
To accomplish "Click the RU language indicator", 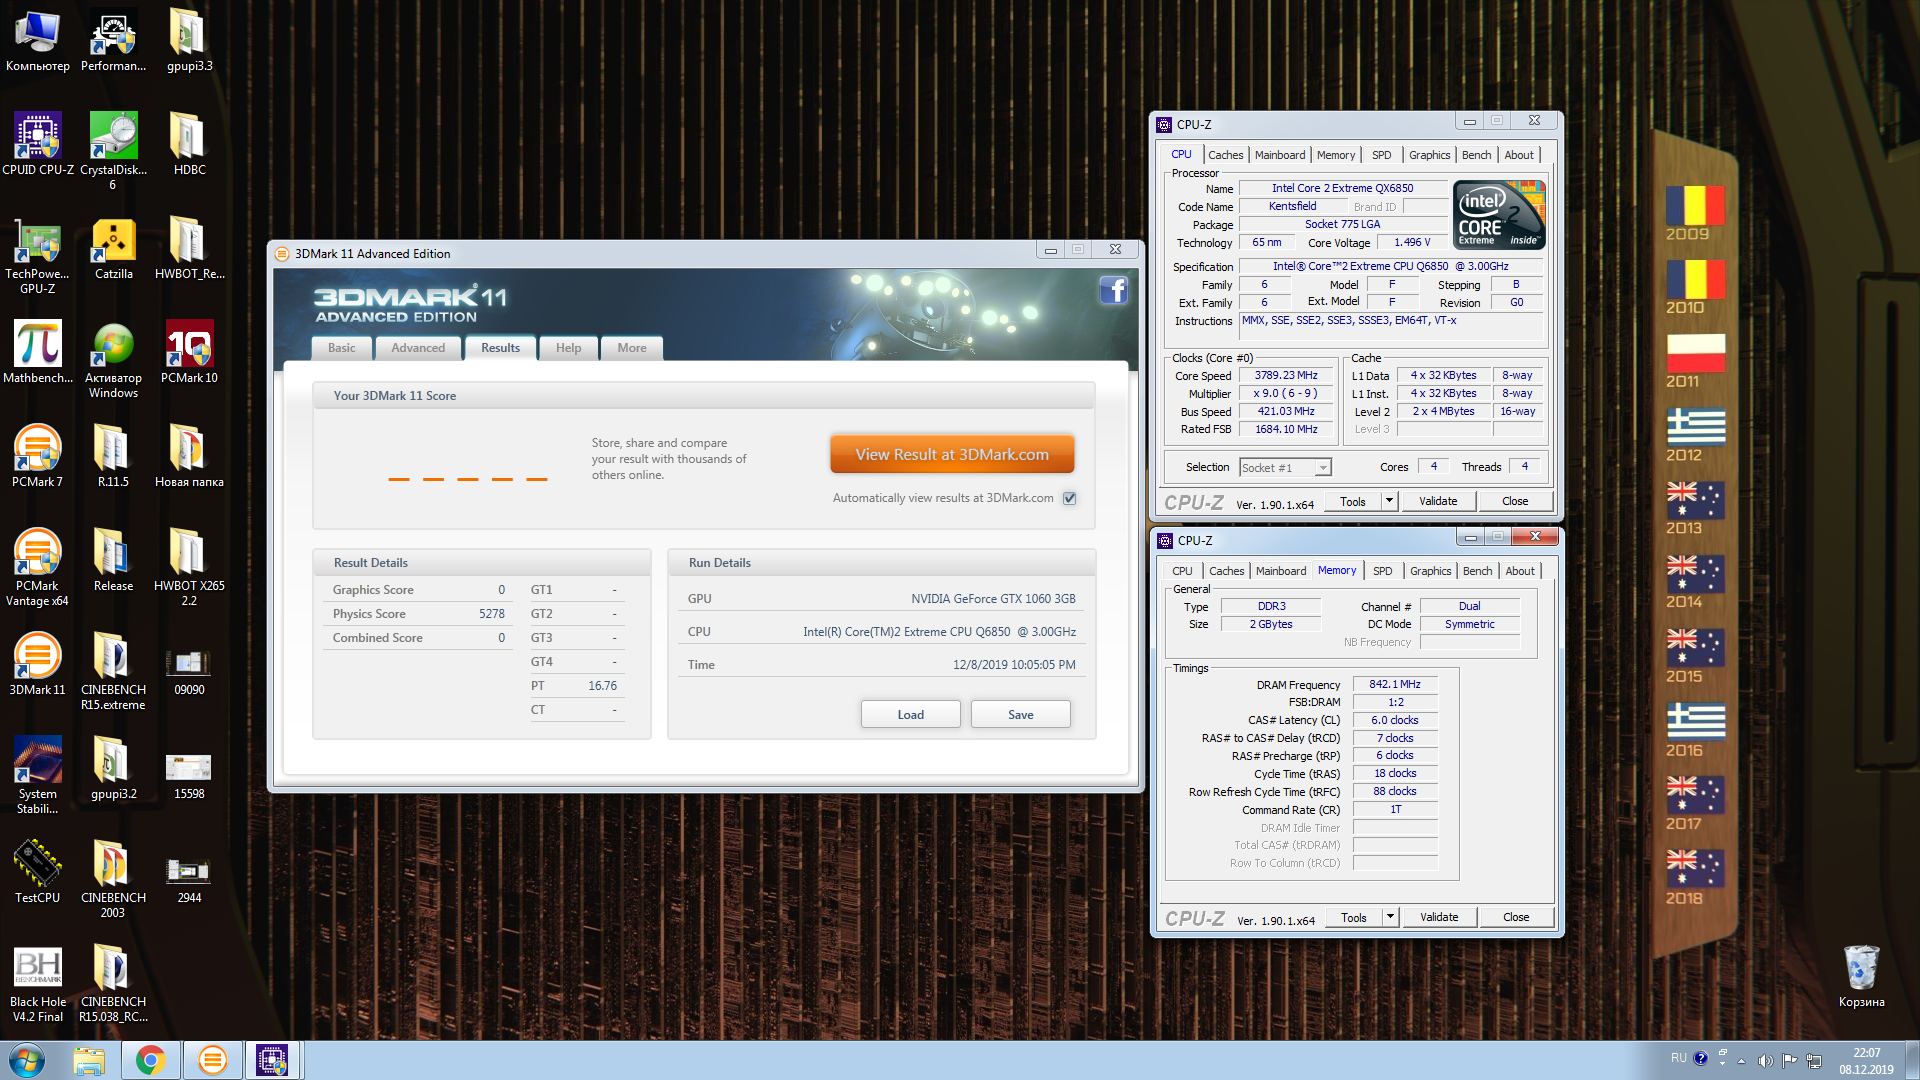I will (1678, 1058).
